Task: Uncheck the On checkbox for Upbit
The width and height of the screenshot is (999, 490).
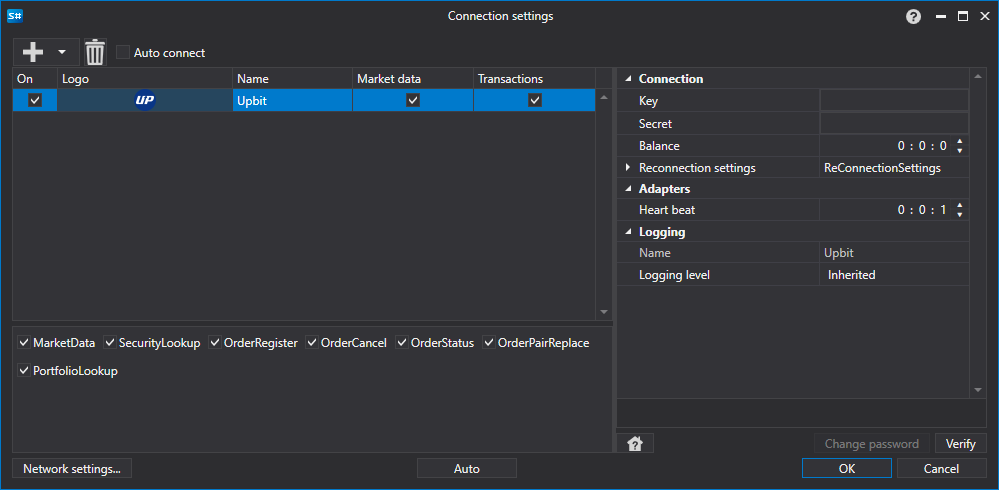Action: pos(35,100)
